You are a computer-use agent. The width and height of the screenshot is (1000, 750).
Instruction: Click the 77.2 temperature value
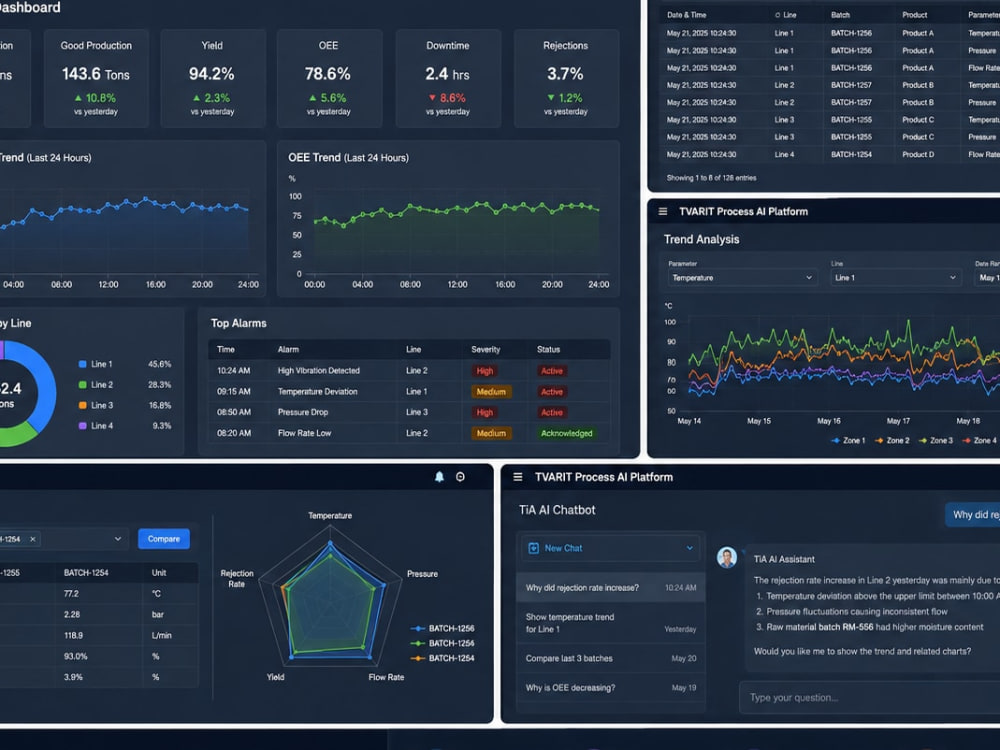pos(71,594)
